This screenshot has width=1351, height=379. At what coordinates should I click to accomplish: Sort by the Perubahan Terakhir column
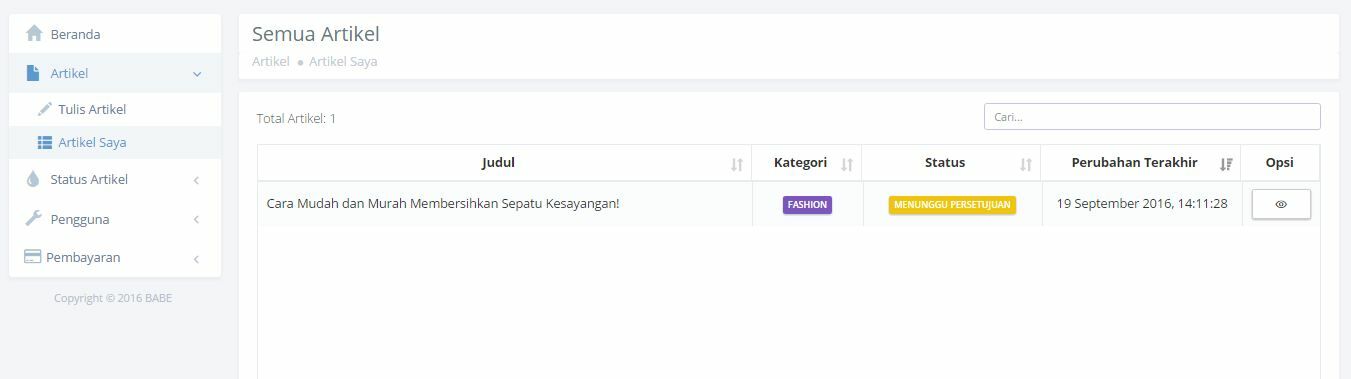(x=1226, y=165)
